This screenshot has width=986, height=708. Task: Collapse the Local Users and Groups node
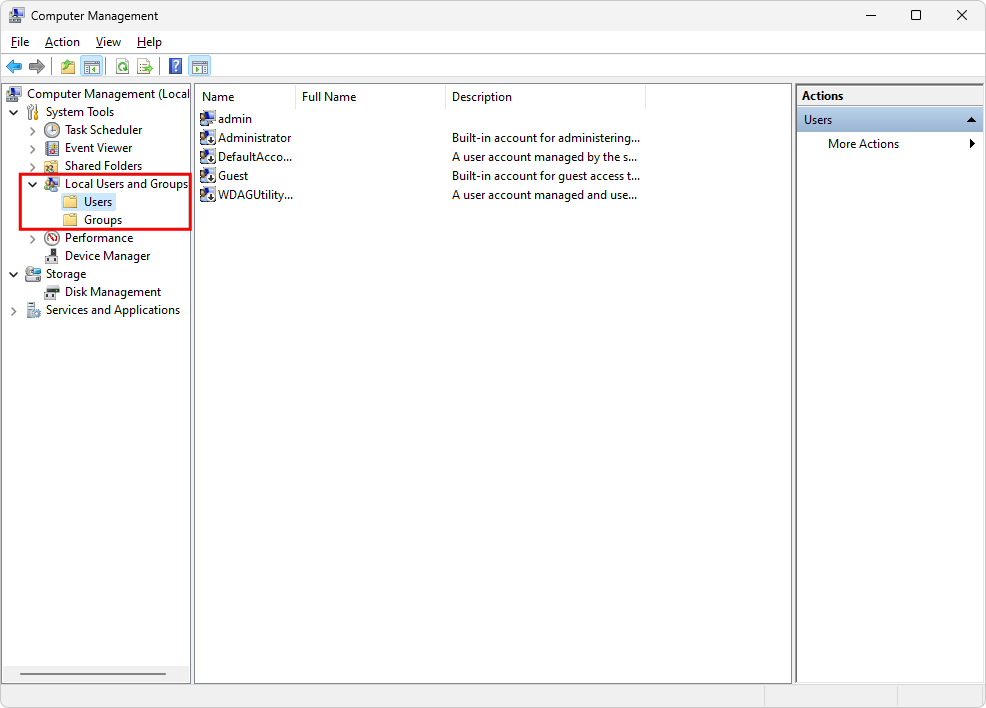pos(33,185)
